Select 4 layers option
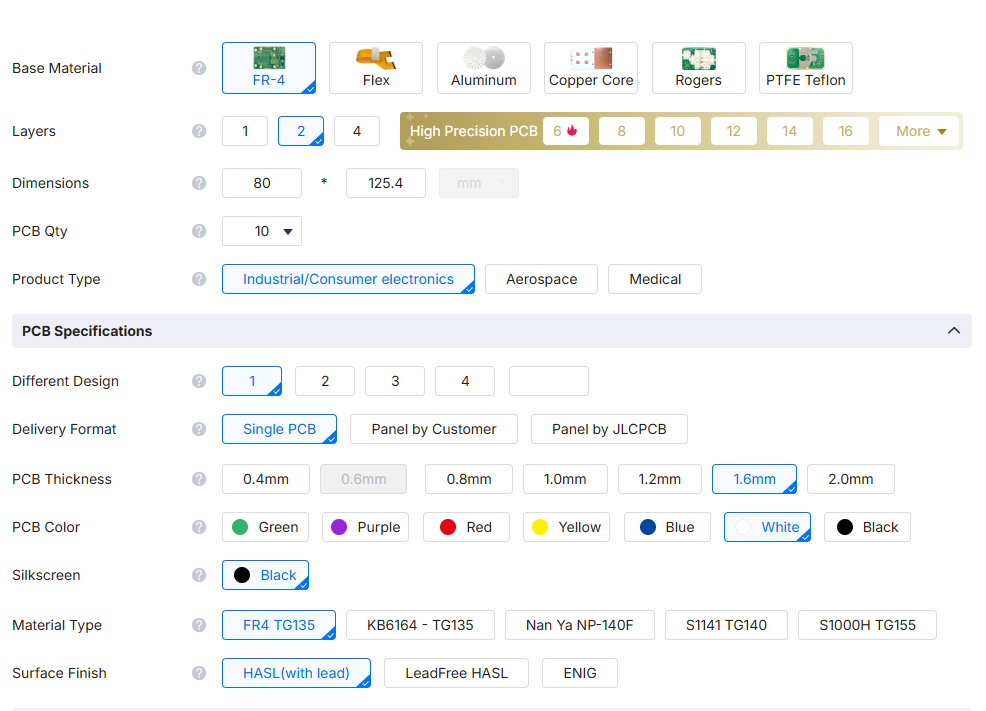 (x=357, y=131)
